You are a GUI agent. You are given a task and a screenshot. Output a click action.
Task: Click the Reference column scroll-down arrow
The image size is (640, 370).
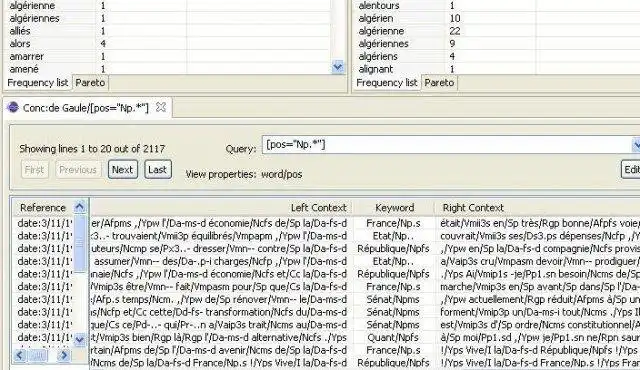(x=79, y=339)
